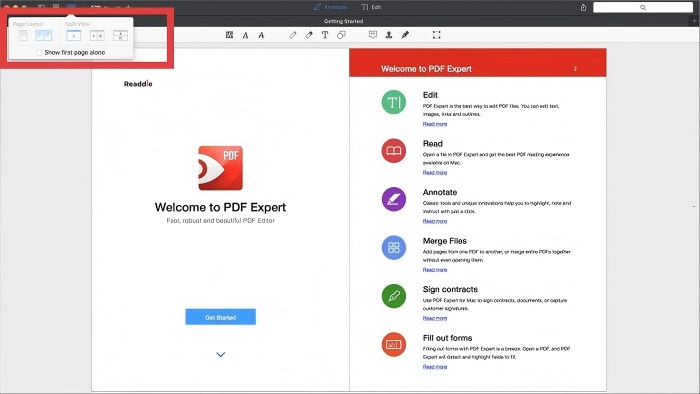Add a note comment
This screenshot has width=700, height=394.
pyautogui.click(x=373, y=35)
